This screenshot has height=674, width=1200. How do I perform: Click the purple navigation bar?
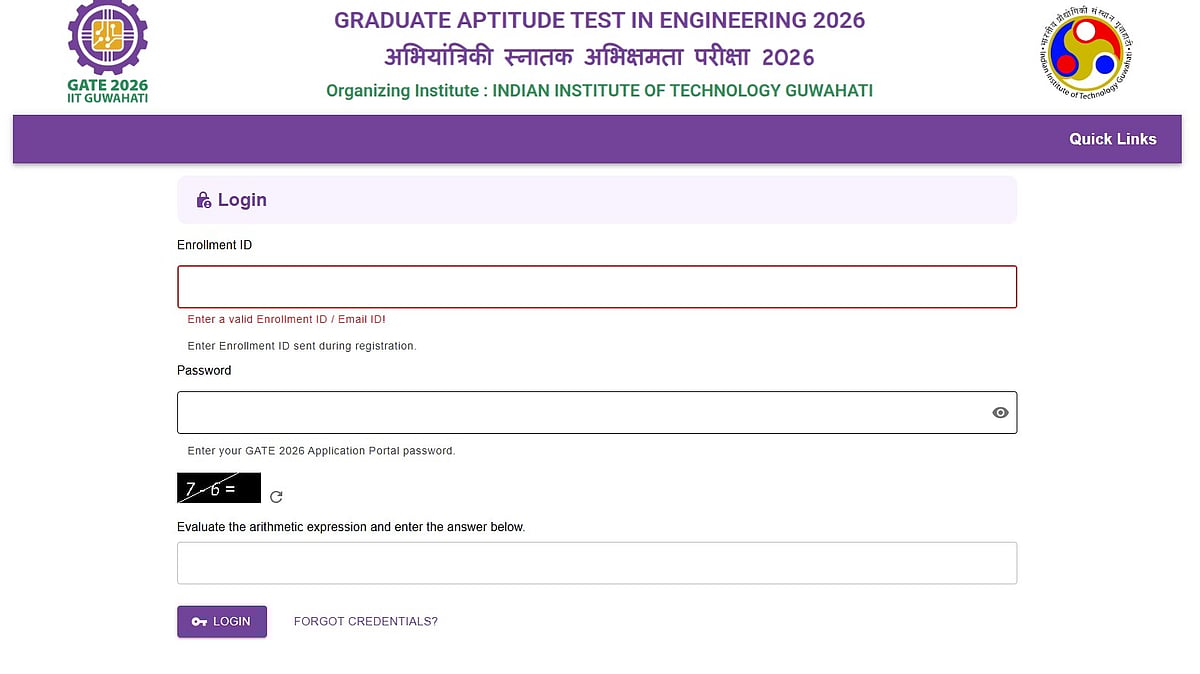click(600, 139)
